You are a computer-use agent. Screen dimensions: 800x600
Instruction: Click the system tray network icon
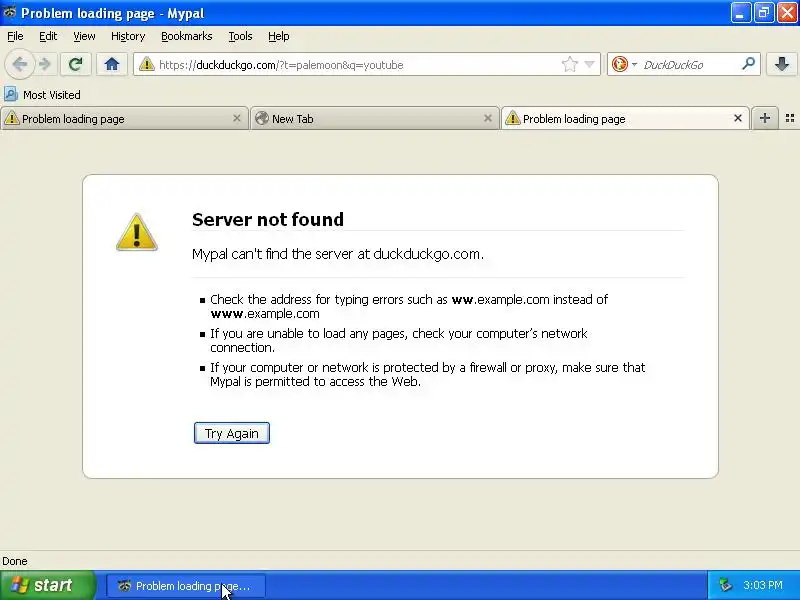(x=725, y=585)
